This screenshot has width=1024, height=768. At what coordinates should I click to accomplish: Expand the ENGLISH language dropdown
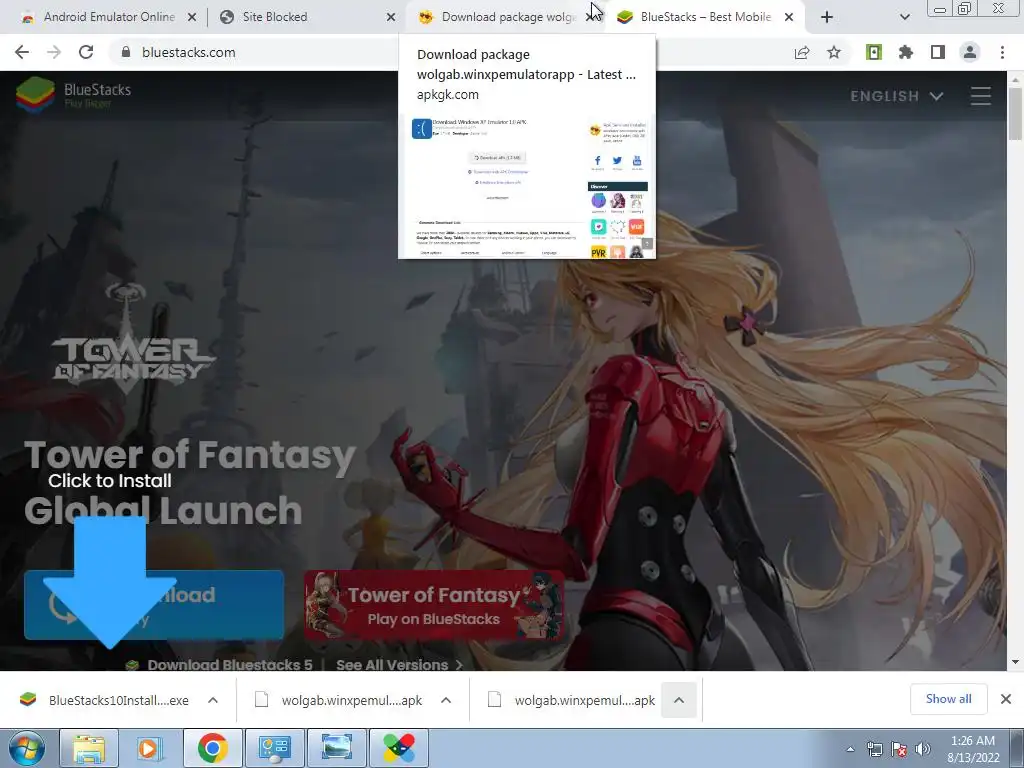click(896, 96)
